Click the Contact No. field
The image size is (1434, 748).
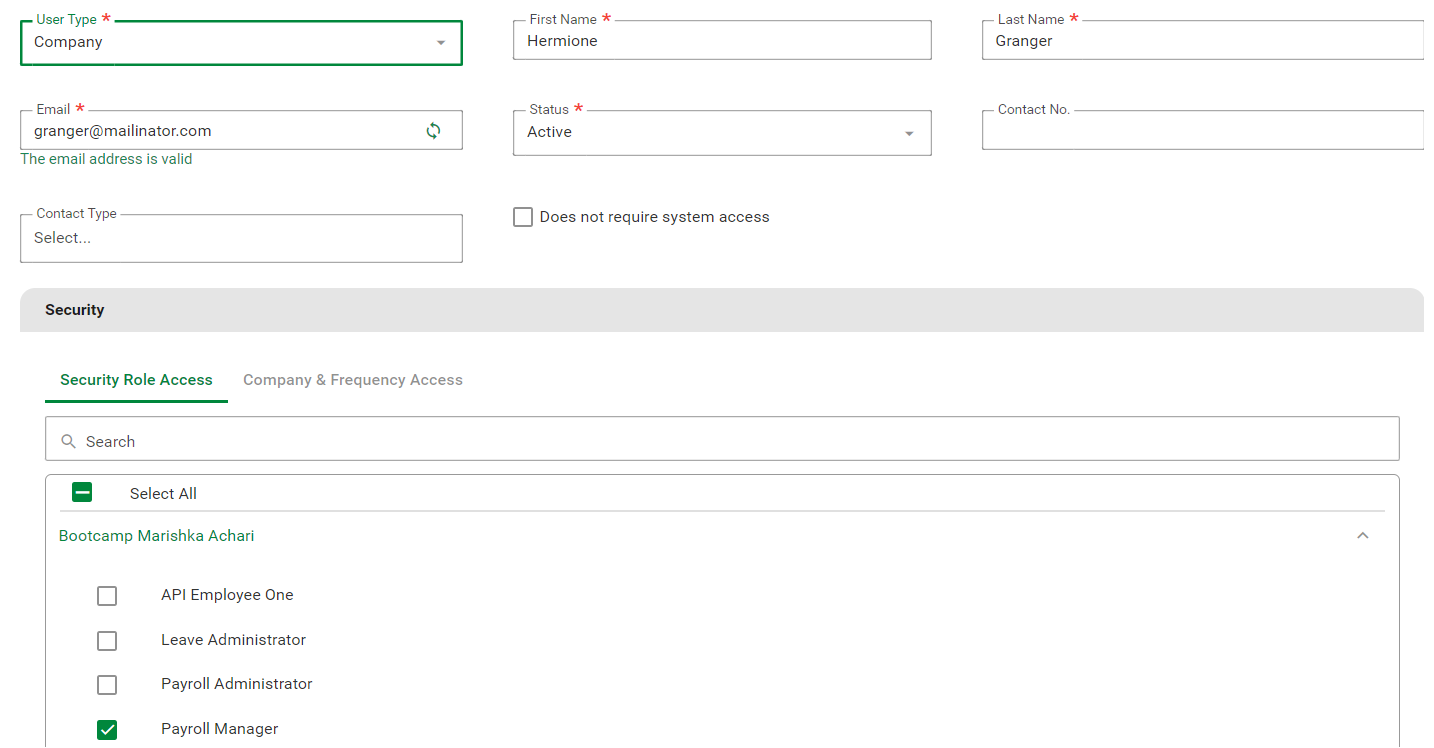[1200, 131]
